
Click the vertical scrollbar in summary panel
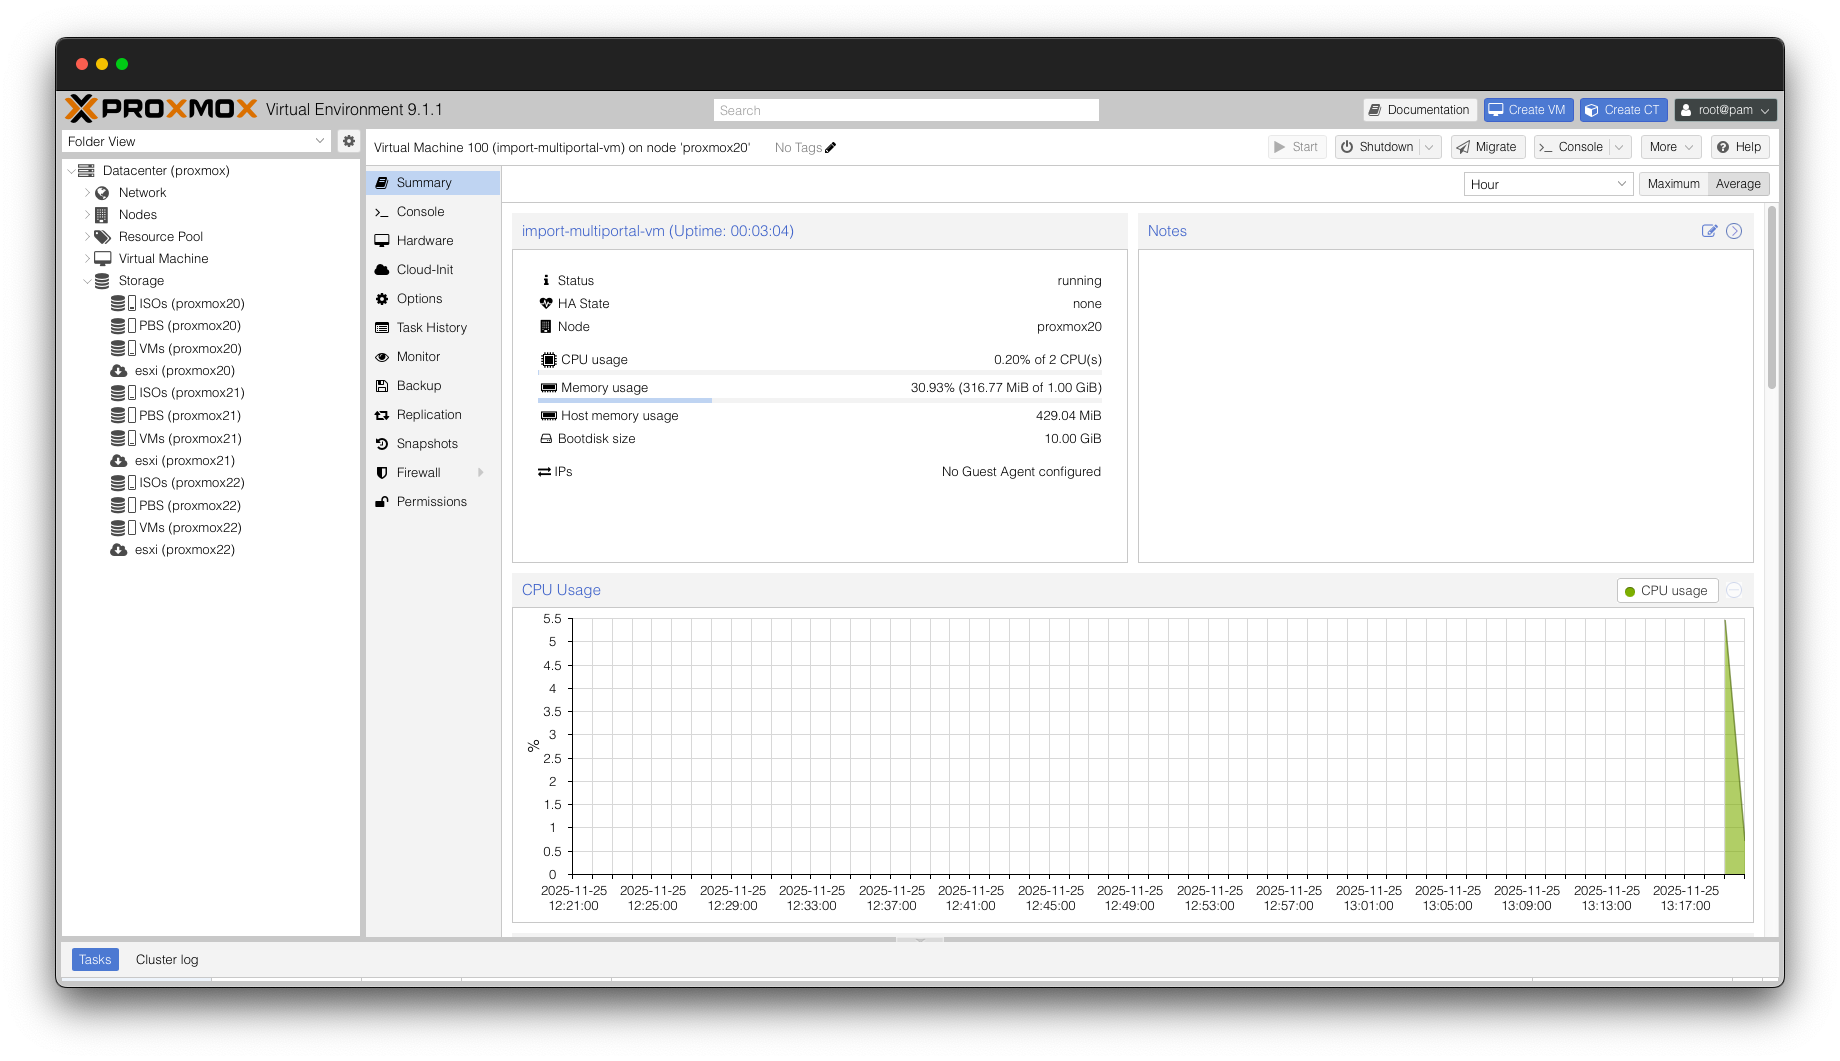click(1771, 300)
